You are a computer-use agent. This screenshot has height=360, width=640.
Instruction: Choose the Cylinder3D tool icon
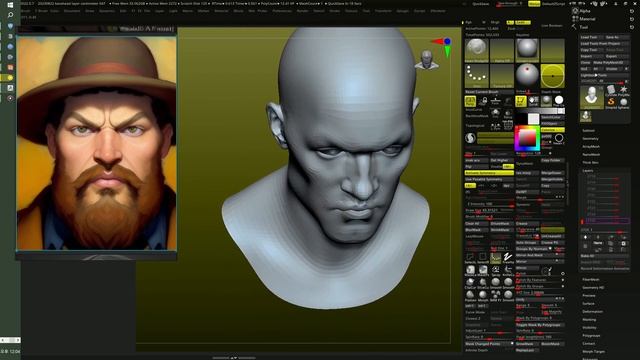click(611, 91)
